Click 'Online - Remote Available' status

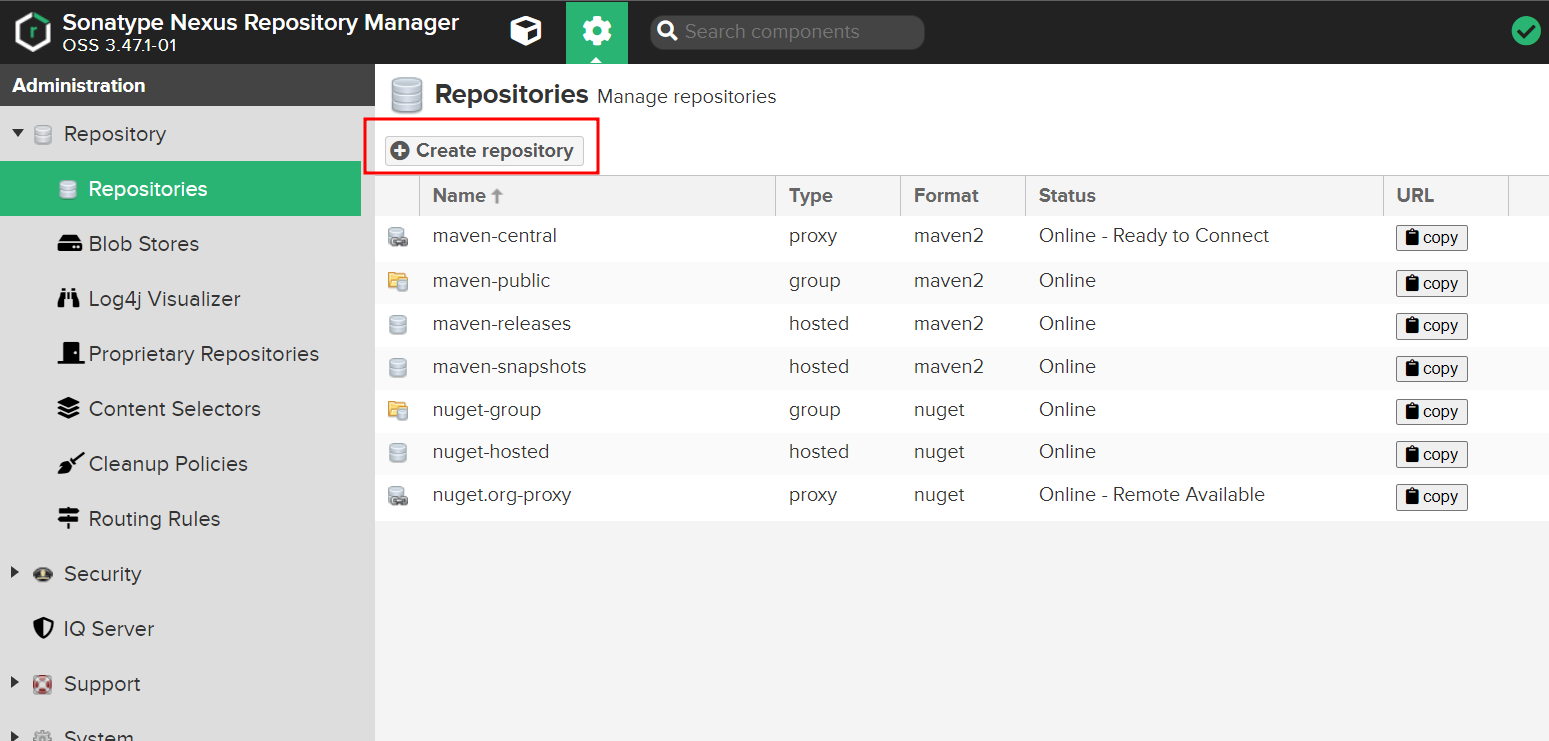pyautogui.click(x=1152, y=495)
